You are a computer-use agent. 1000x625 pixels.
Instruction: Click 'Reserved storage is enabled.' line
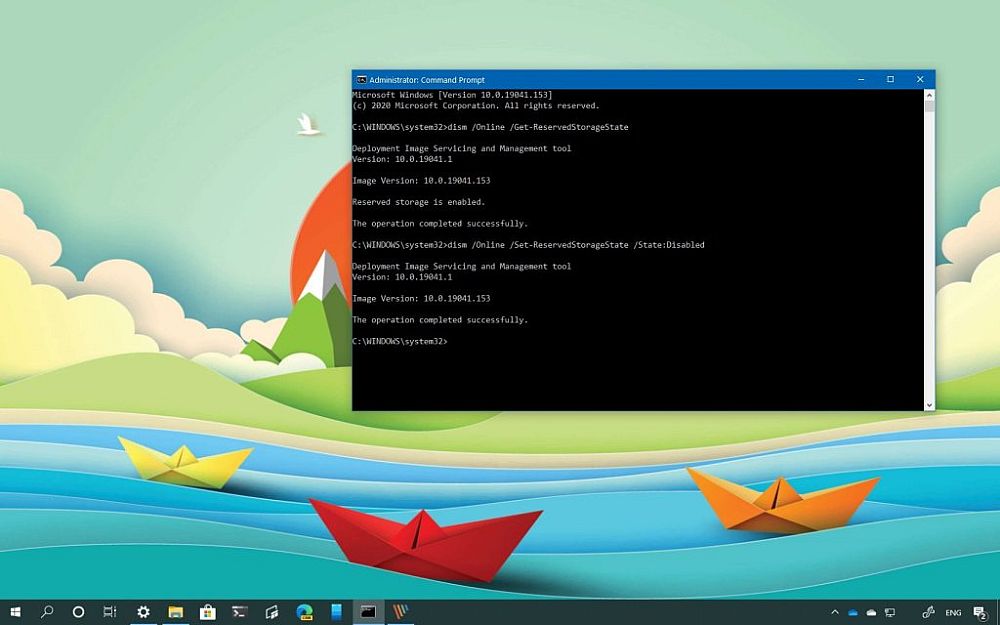418,202
